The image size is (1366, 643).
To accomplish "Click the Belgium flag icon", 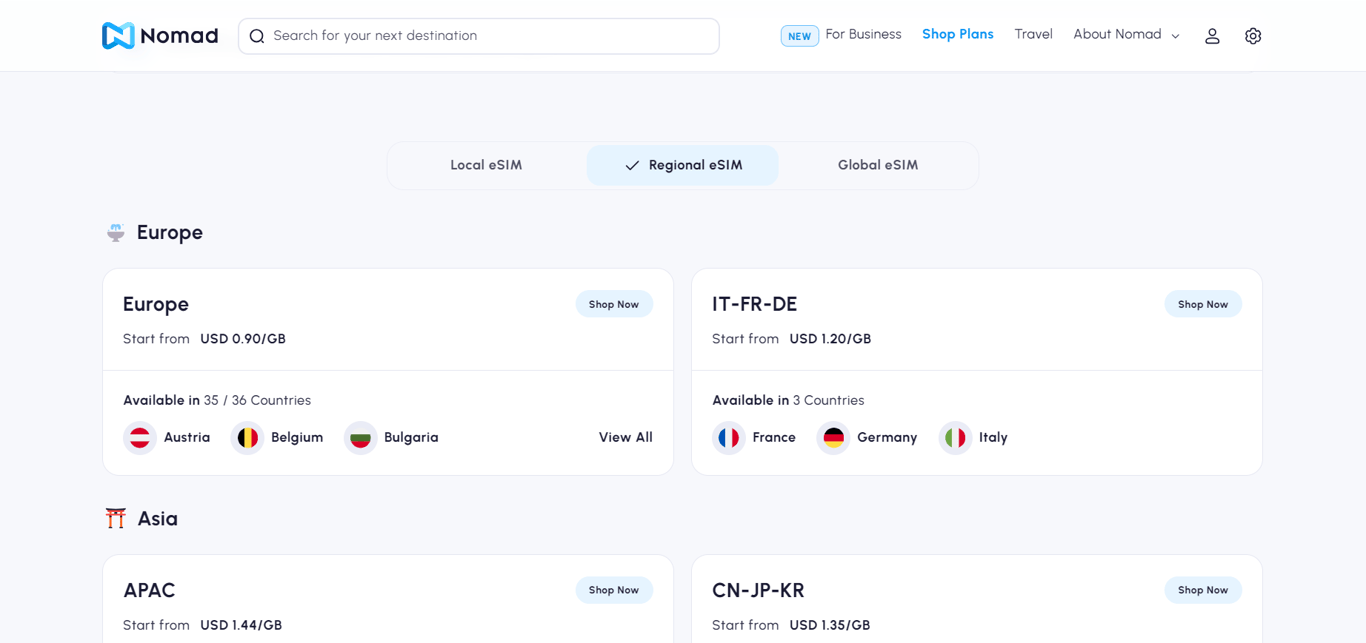I will coord(247,438).
